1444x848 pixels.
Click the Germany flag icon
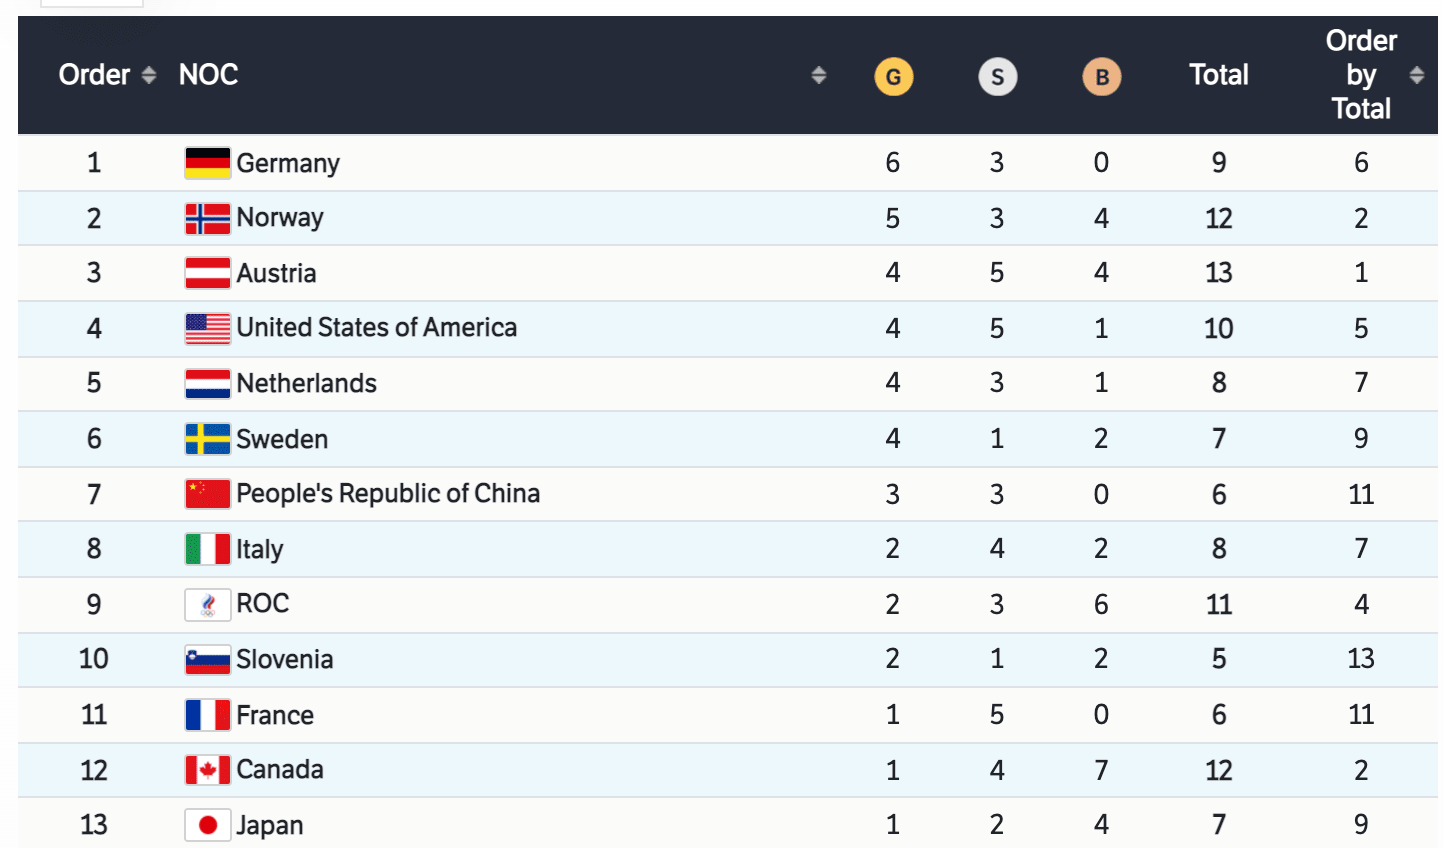click(x=208, y=163)
